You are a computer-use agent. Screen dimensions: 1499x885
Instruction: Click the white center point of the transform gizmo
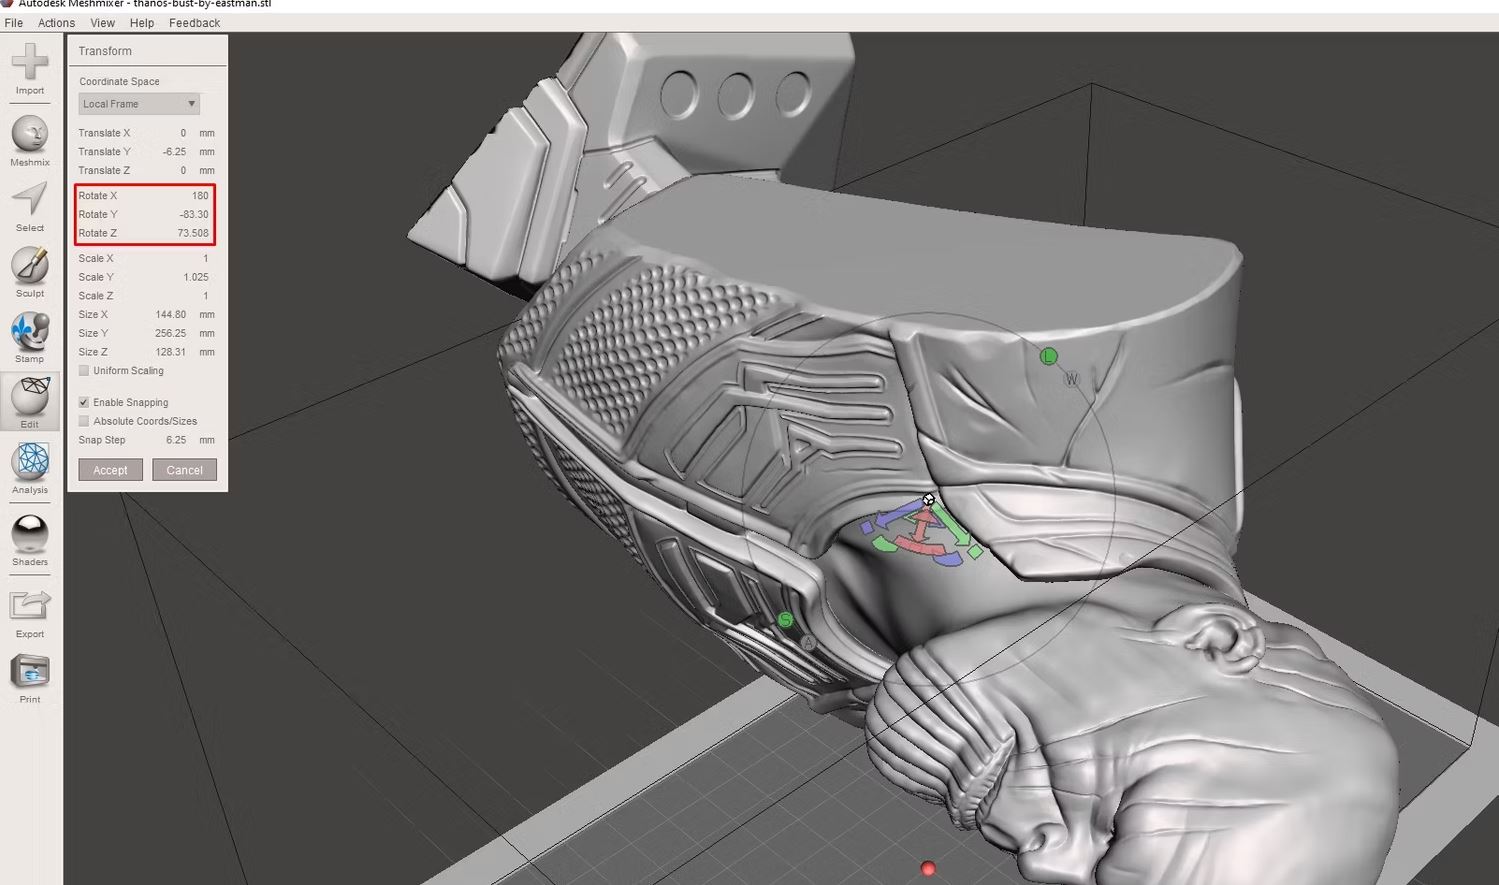point(929,499)
